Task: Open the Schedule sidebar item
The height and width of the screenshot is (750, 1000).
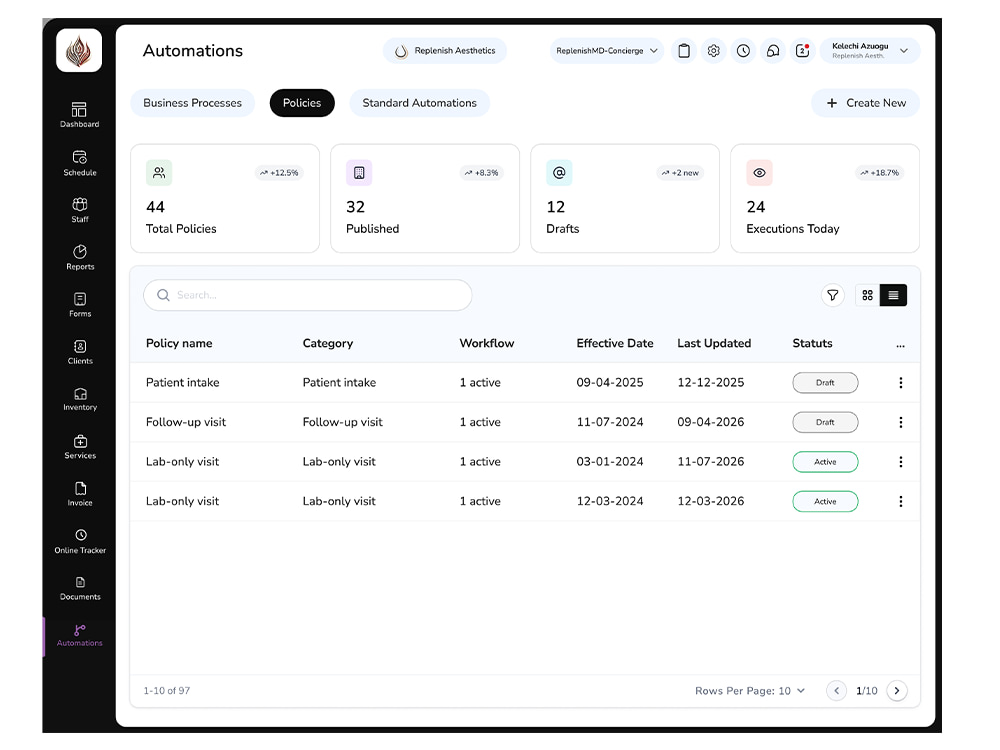Action: click(x=80, y=163)
